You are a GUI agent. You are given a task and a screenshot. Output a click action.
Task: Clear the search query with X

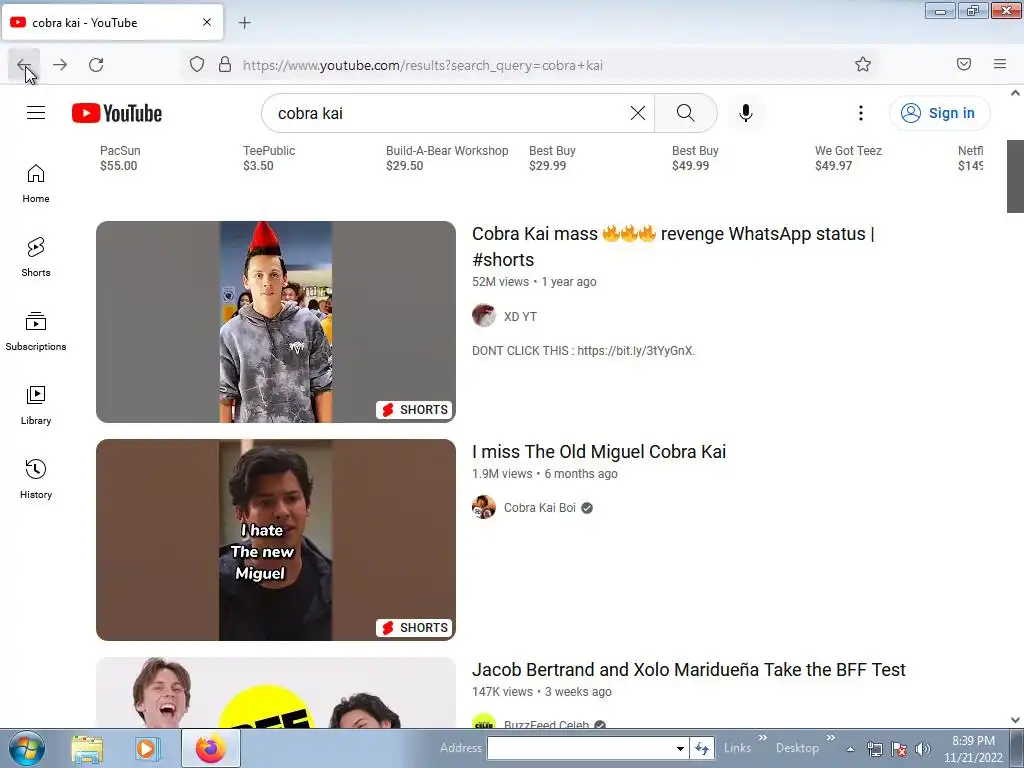[638, 113]
